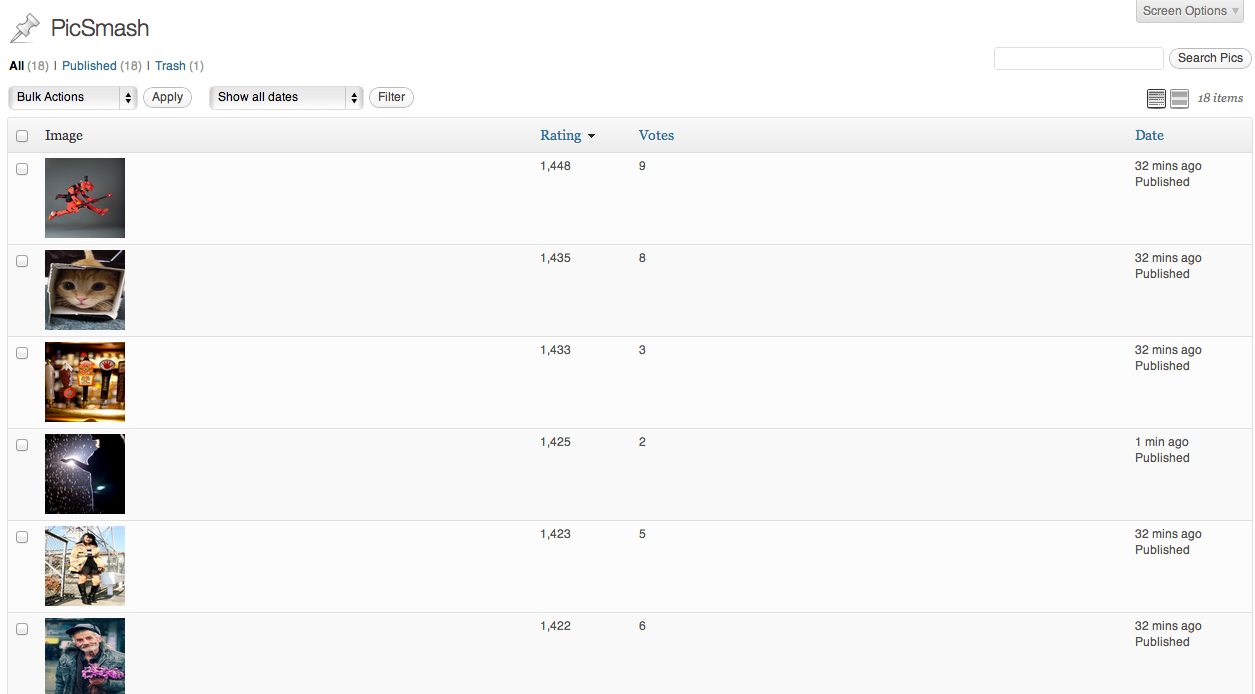Sort by the Votes column header
Screen dimensions: 1255x694
click(656, 135)
